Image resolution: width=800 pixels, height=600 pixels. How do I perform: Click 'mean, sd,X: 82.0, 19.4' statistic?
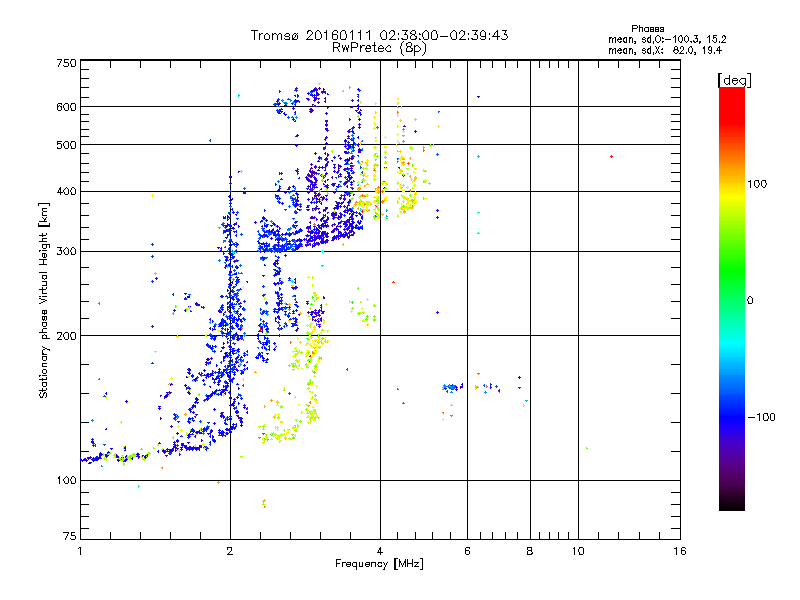(665, 51)
